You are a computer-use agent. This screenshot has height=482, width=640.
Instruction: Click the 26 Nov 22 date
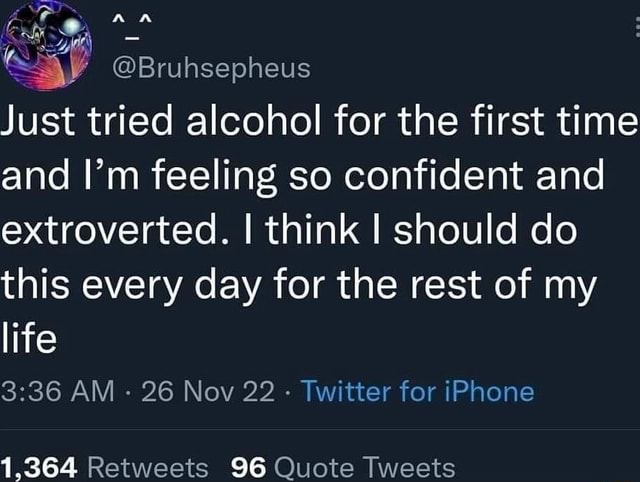tap(209, 390)
